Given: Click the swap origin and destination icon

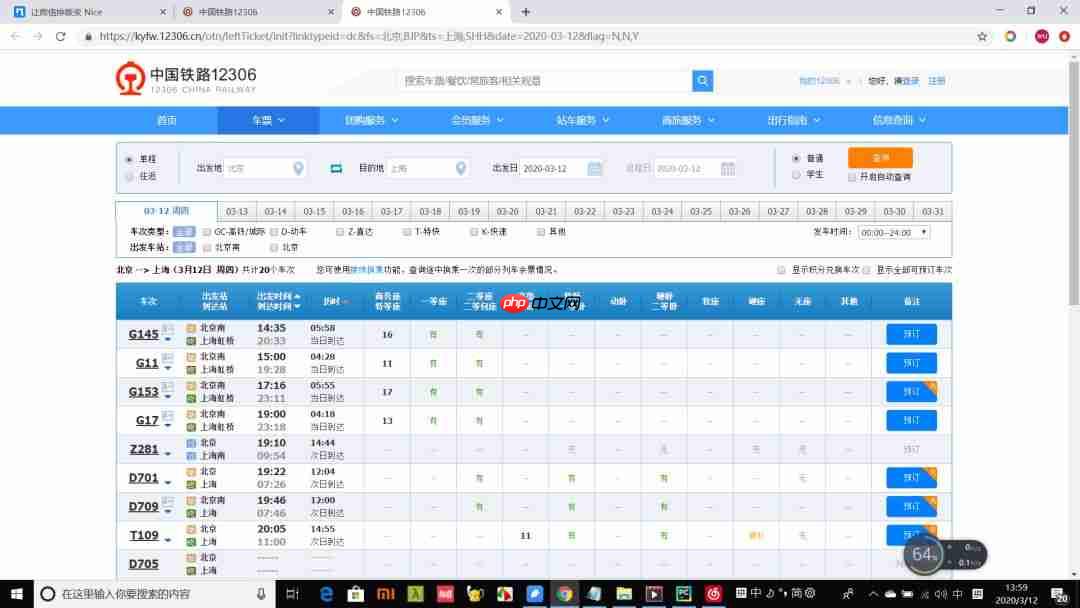Looking at the screenshot, I should pyautogui.click(x=336, y=168).
